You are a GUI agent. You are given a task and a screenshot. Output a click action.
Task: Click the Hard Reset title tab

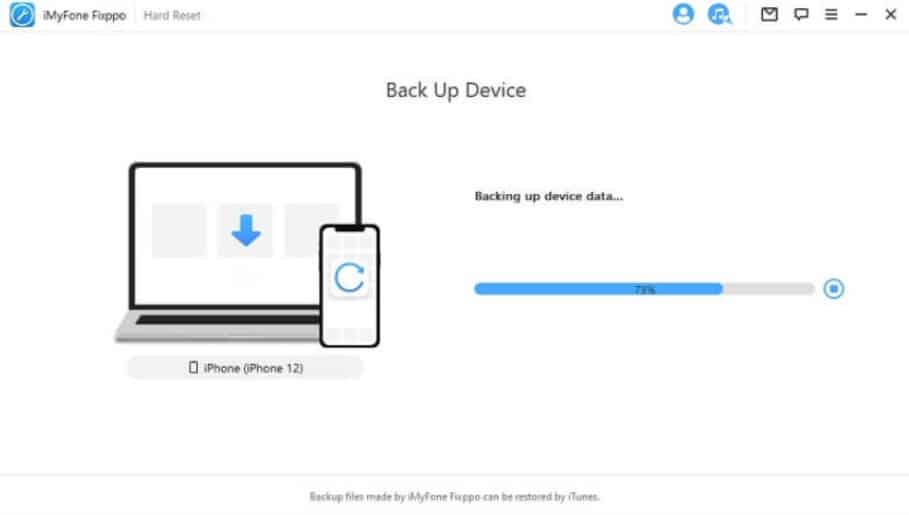(x=172, y=16)
